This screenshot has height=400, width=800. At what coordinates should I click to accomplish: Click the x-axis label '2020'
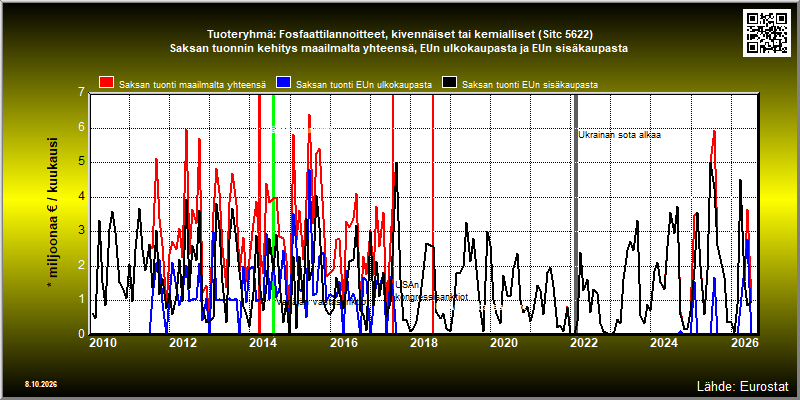[503, 342]
